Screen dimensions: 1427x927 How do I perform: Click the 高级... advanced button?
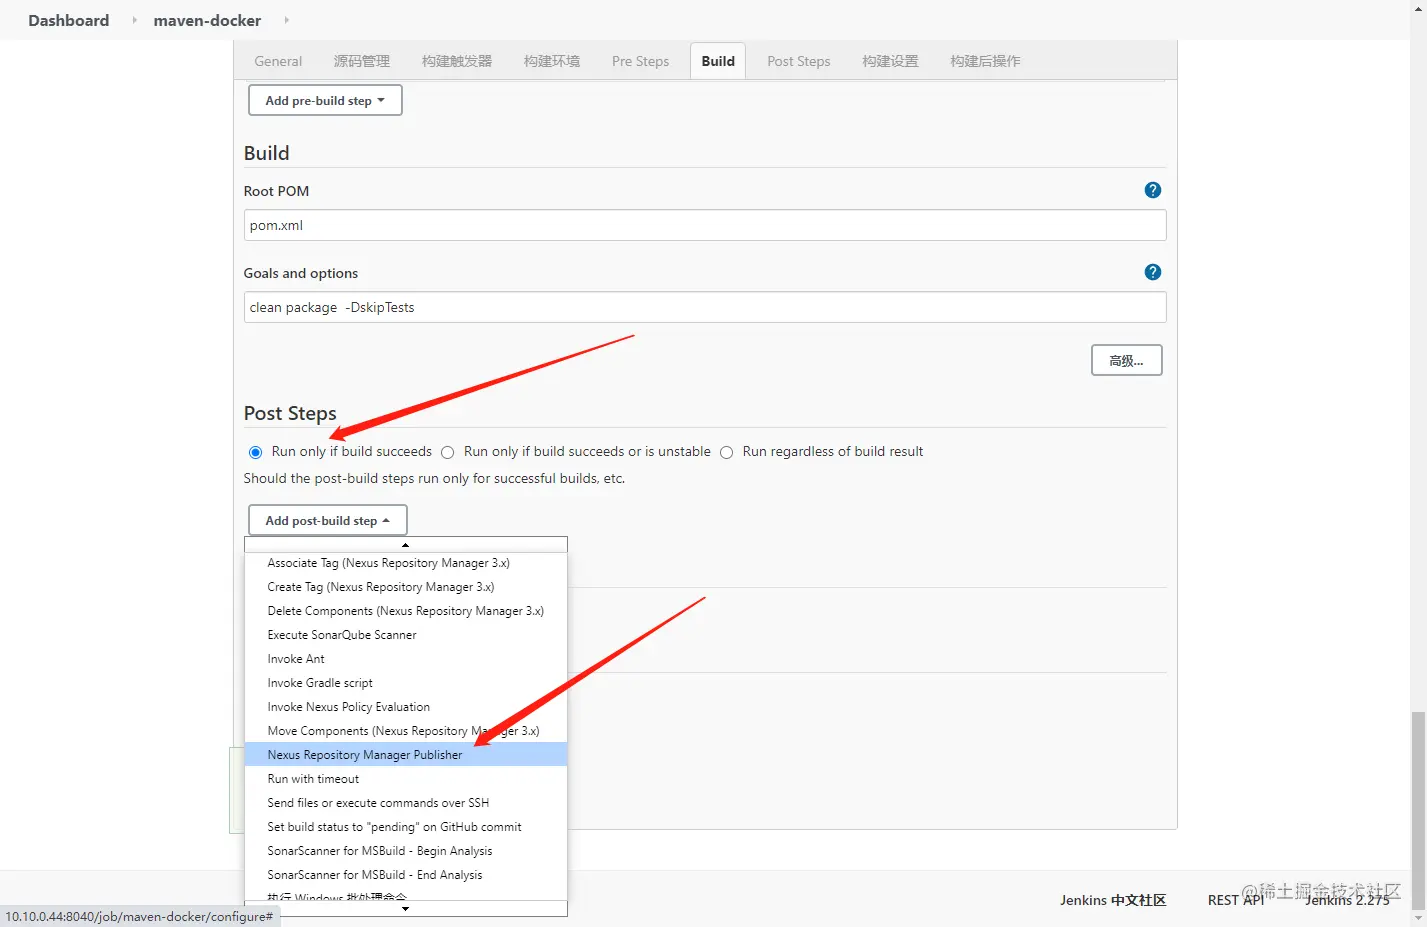(x=1126, y=360)
